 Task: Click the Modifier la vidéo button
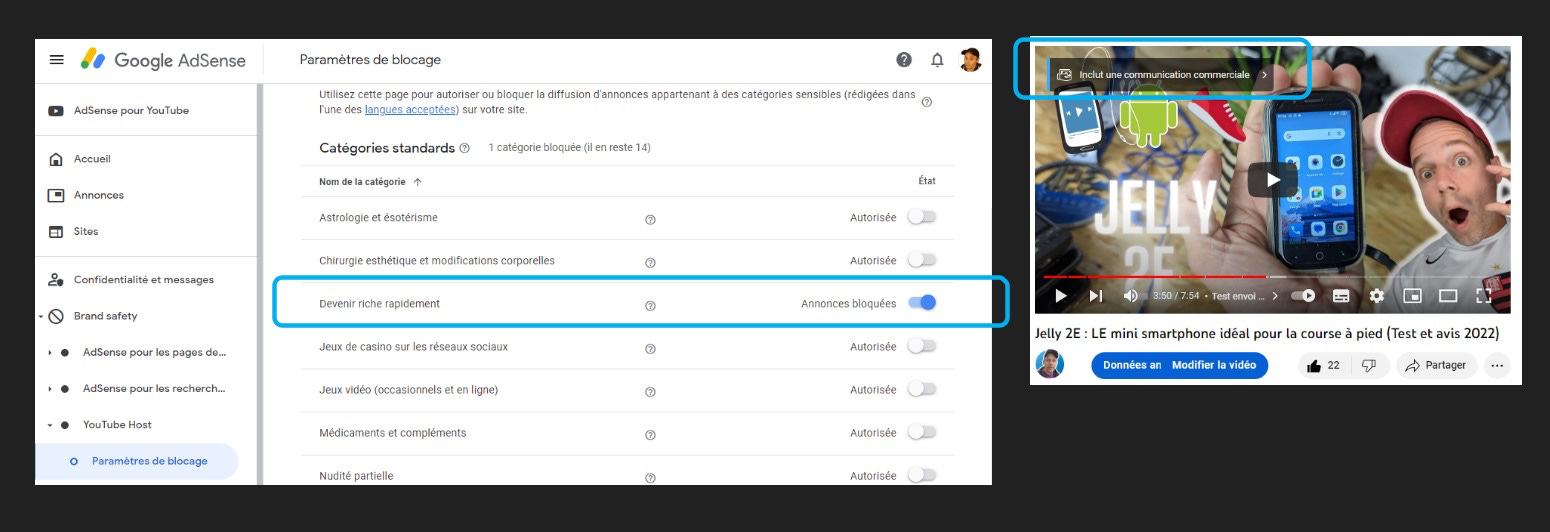click(1214, 366)
